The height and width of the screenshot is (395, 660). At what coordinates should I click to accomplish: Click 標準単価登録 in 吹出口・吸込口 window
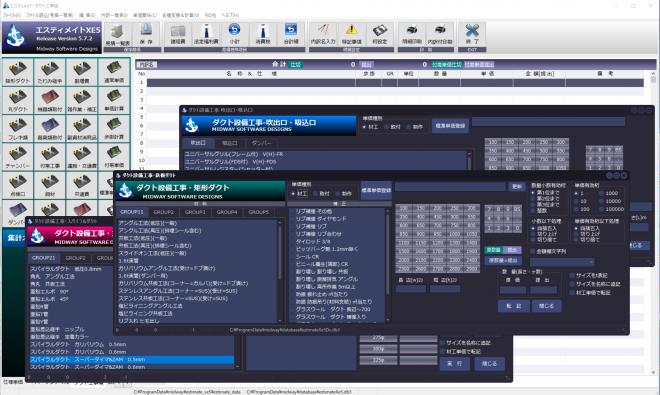(450, 126)
